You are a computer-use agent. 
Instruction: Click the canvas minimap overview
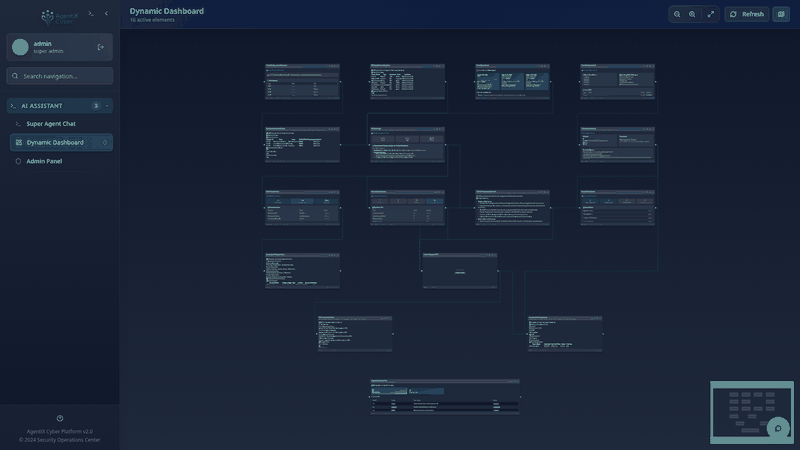click(x=752, y=412)
